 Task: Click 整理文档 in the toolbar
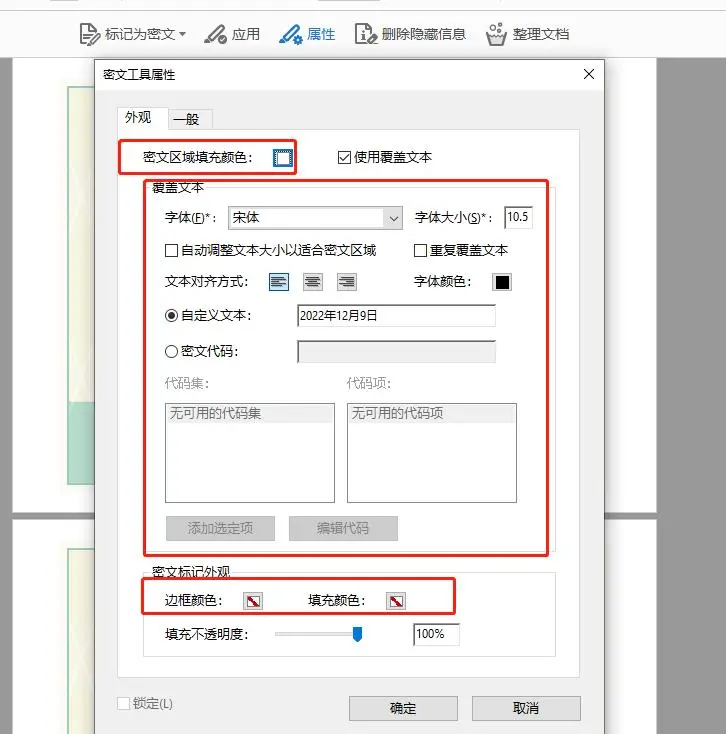click(x=528, y=34)
